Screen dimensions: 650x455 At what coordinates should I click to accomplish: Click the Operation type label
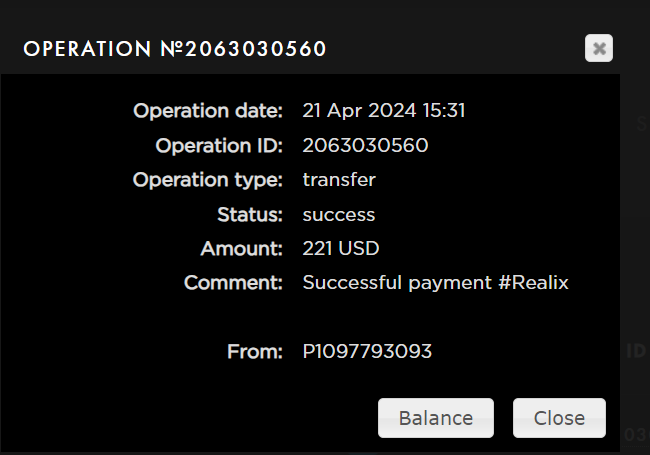208,180
